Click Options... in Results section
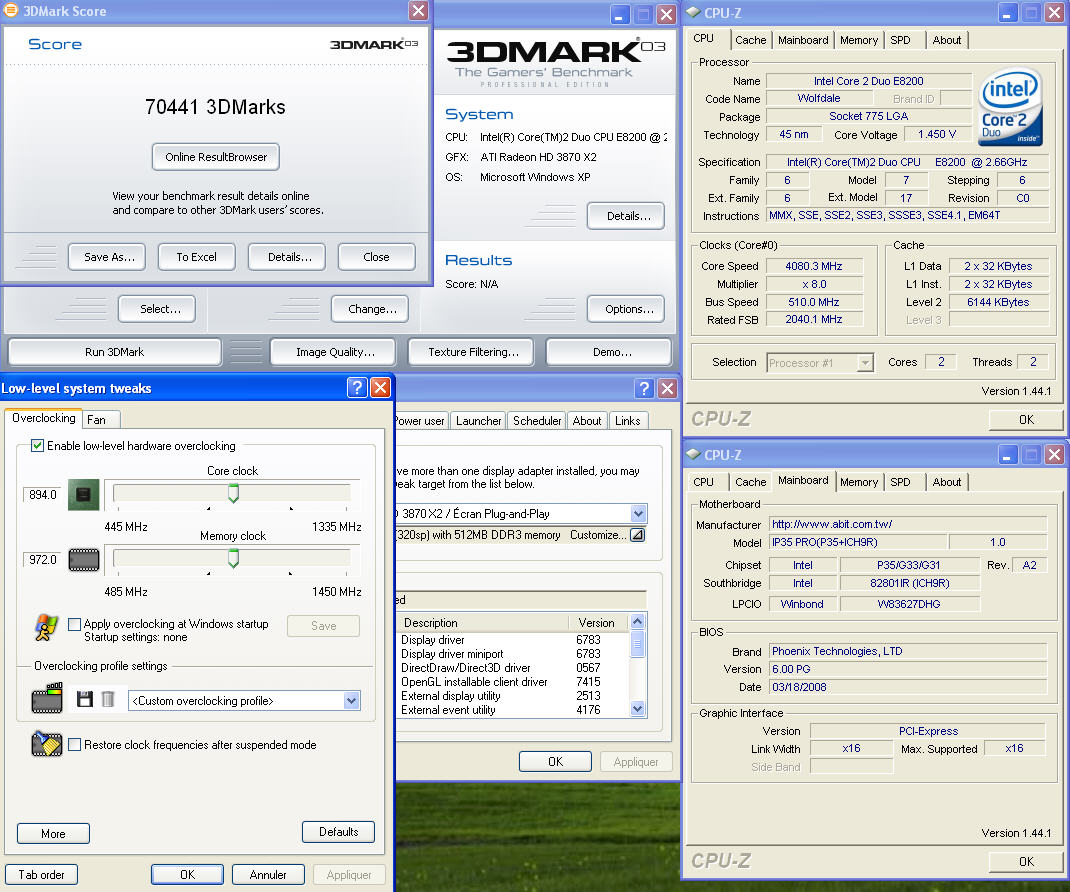Screen dimensions: 1070x892 pyautogui.click(x=626, y=309)
